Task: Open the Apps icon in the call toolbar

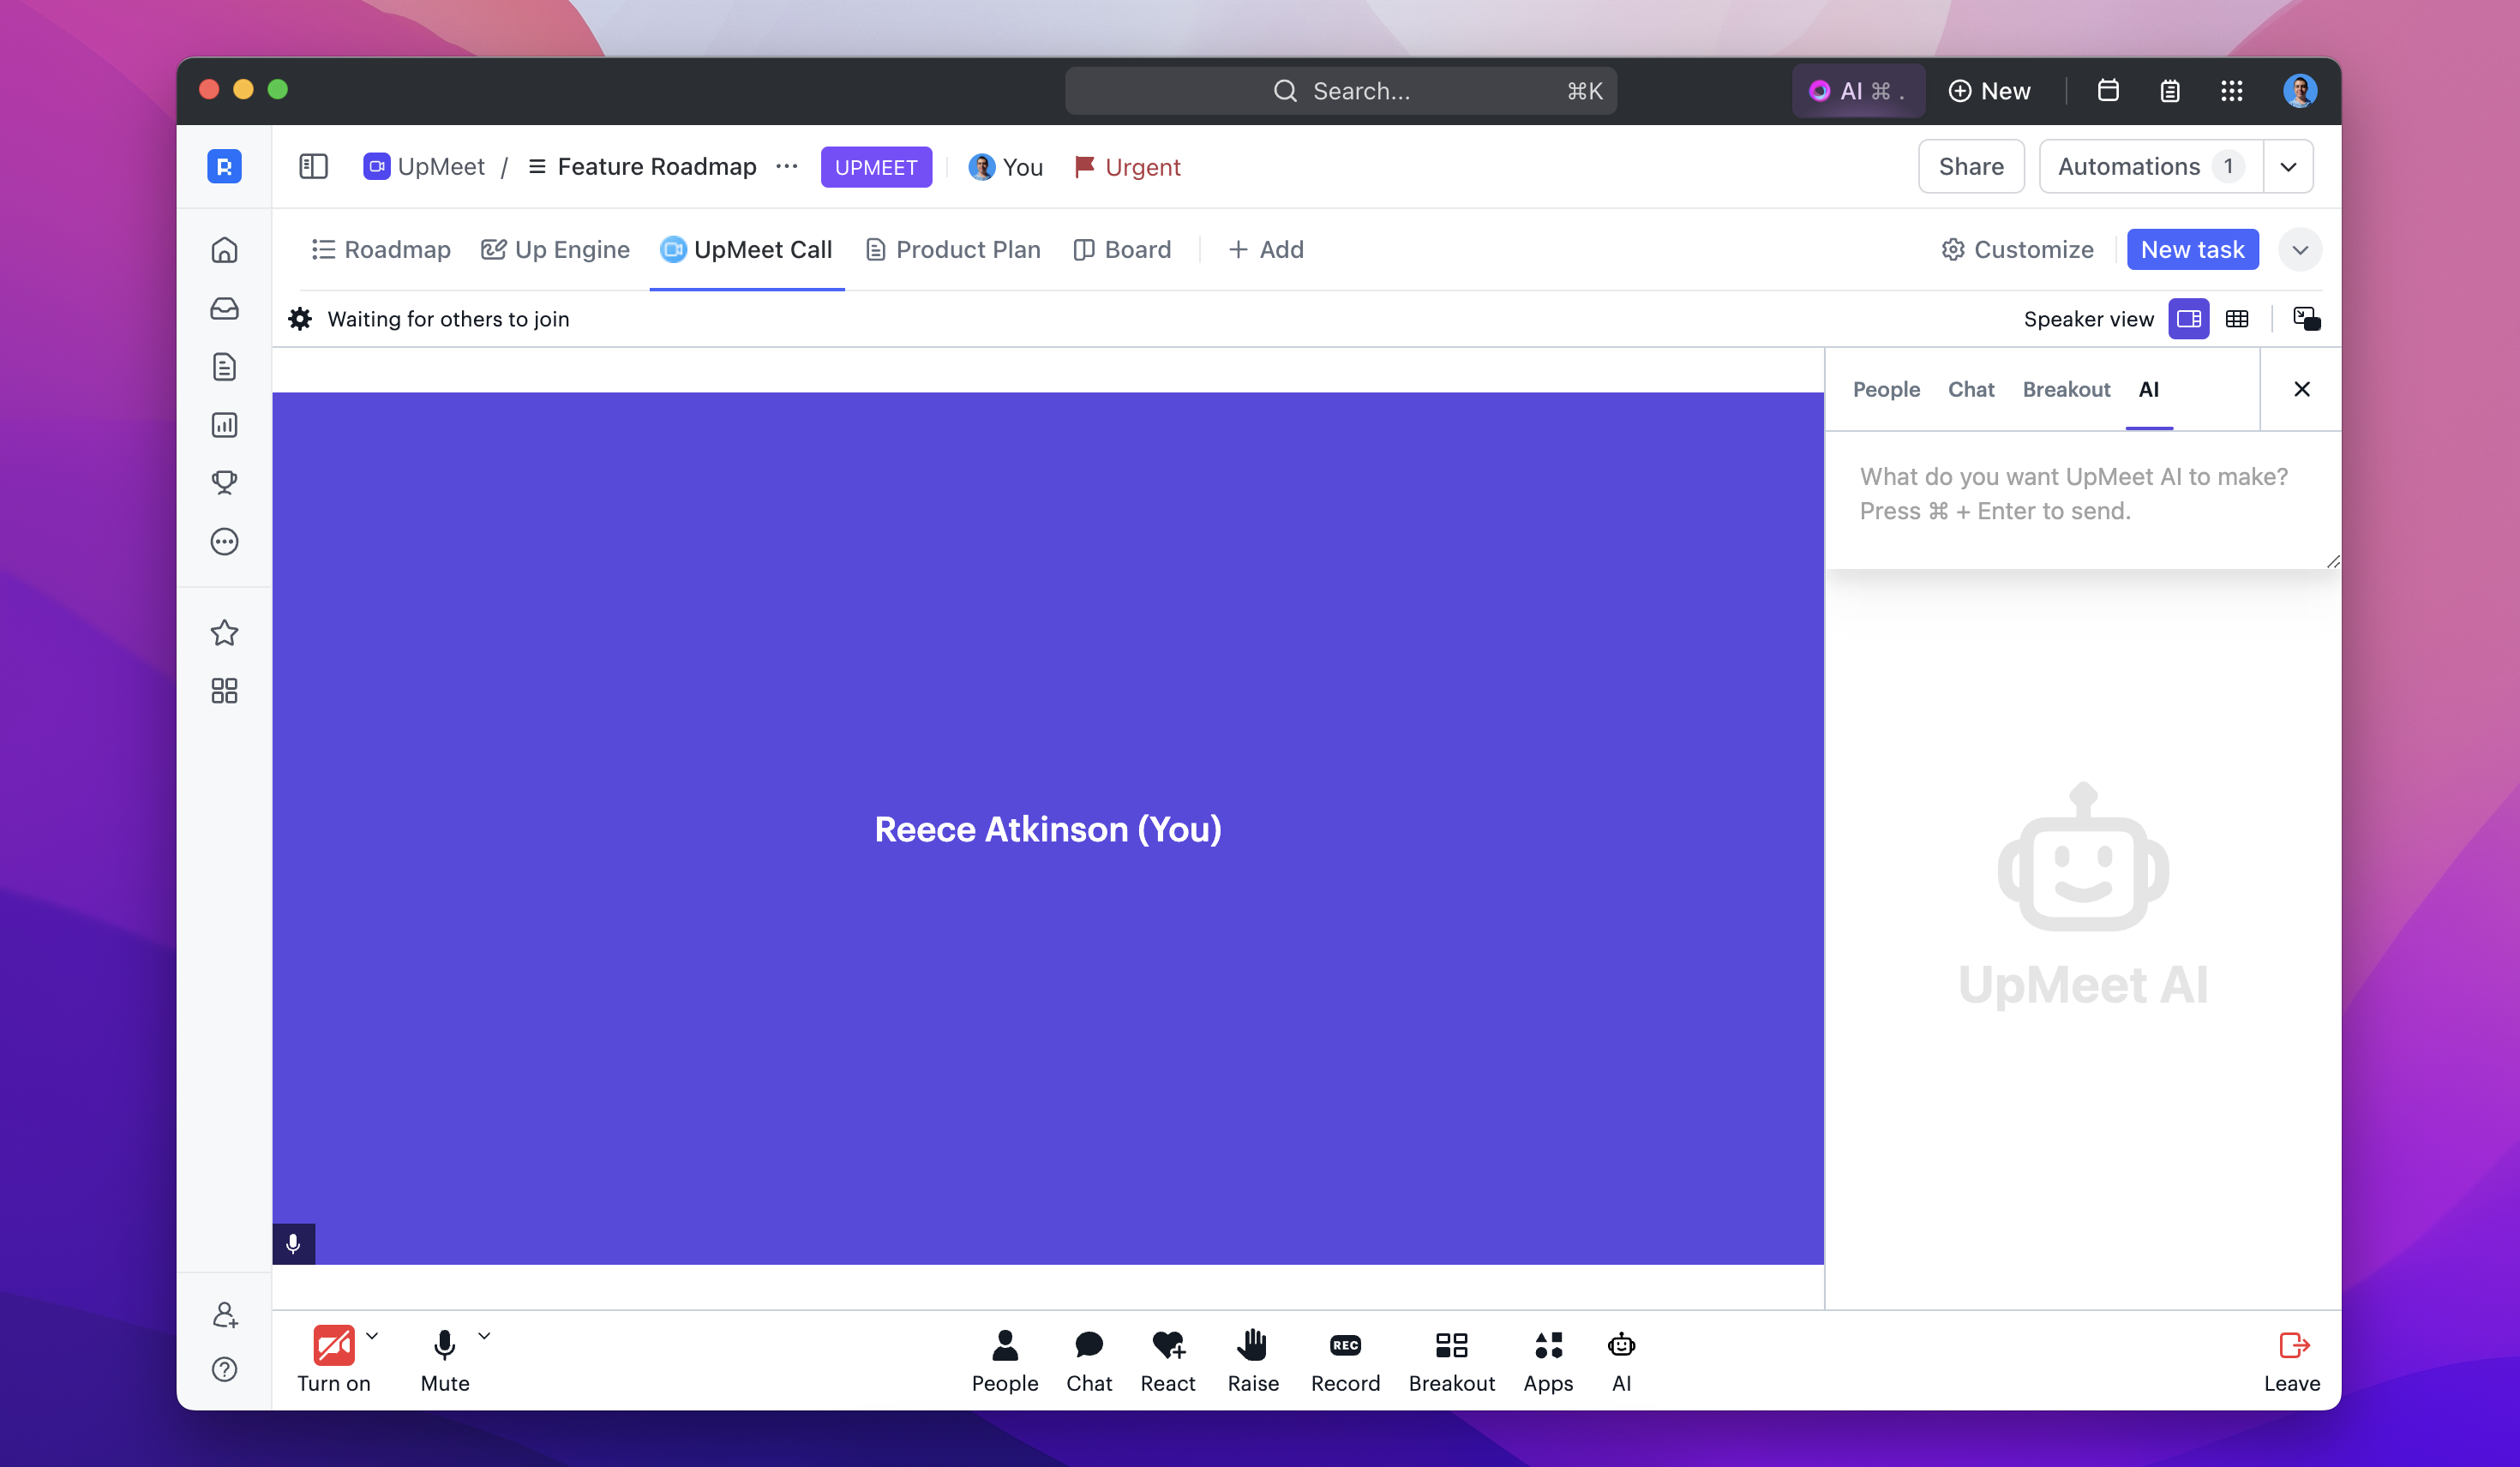Action: 1547,1345
